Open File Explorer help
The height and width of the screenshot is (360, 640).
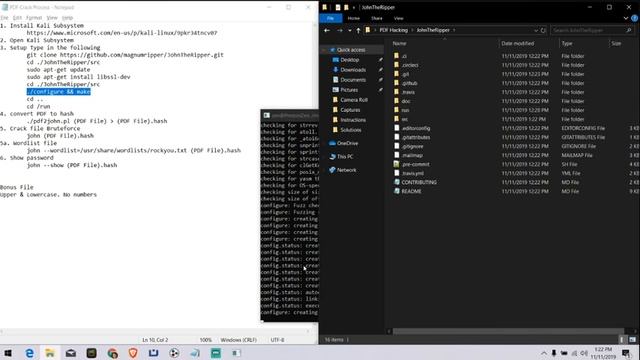[x=635, y=18]
